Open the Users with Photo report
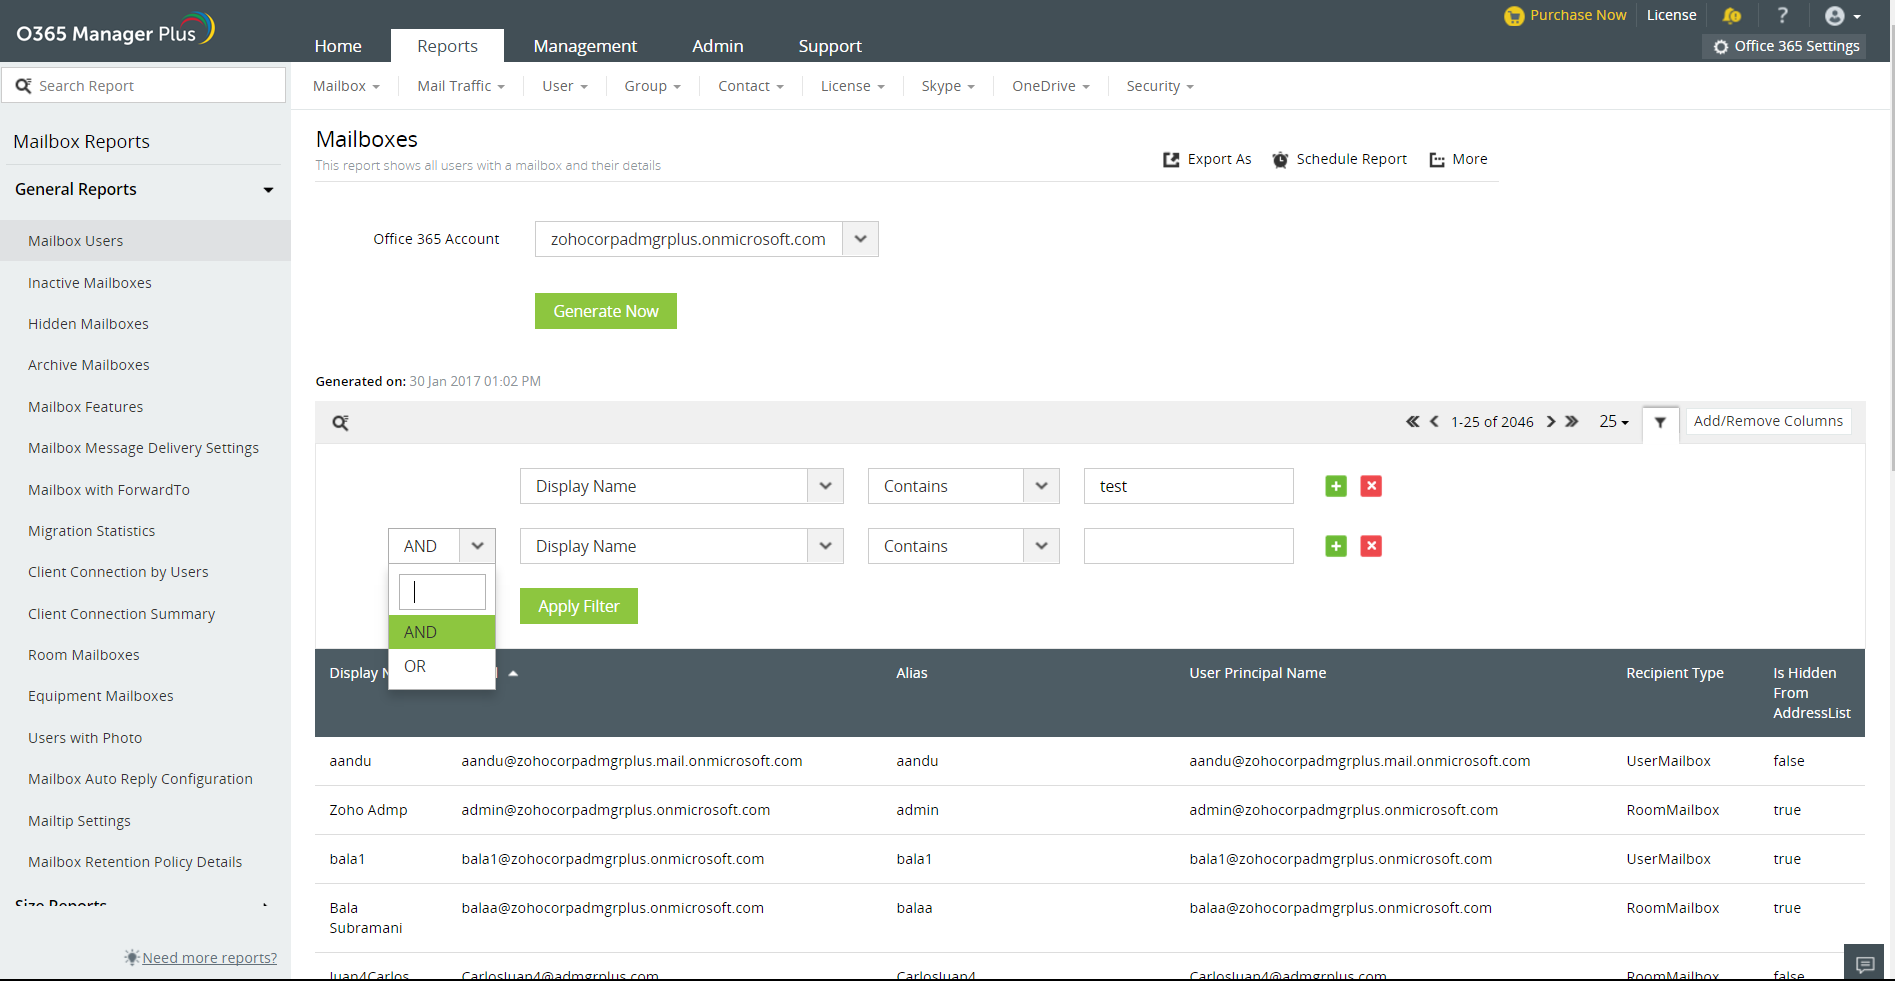This screenshot has width=1895, height=981. coord(85,738)
